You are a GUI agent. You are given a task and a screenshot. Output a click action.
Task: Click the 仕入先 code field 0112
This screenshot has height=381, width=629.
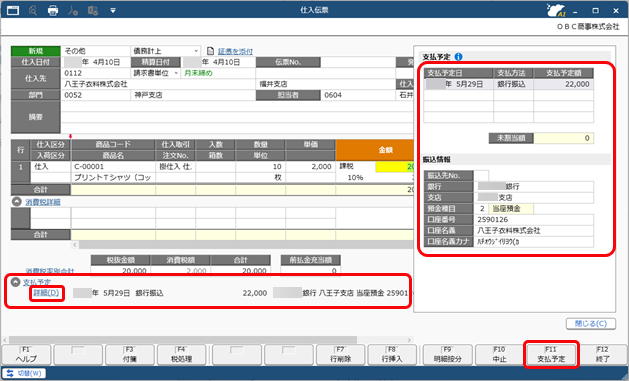(x=96, y=73)
